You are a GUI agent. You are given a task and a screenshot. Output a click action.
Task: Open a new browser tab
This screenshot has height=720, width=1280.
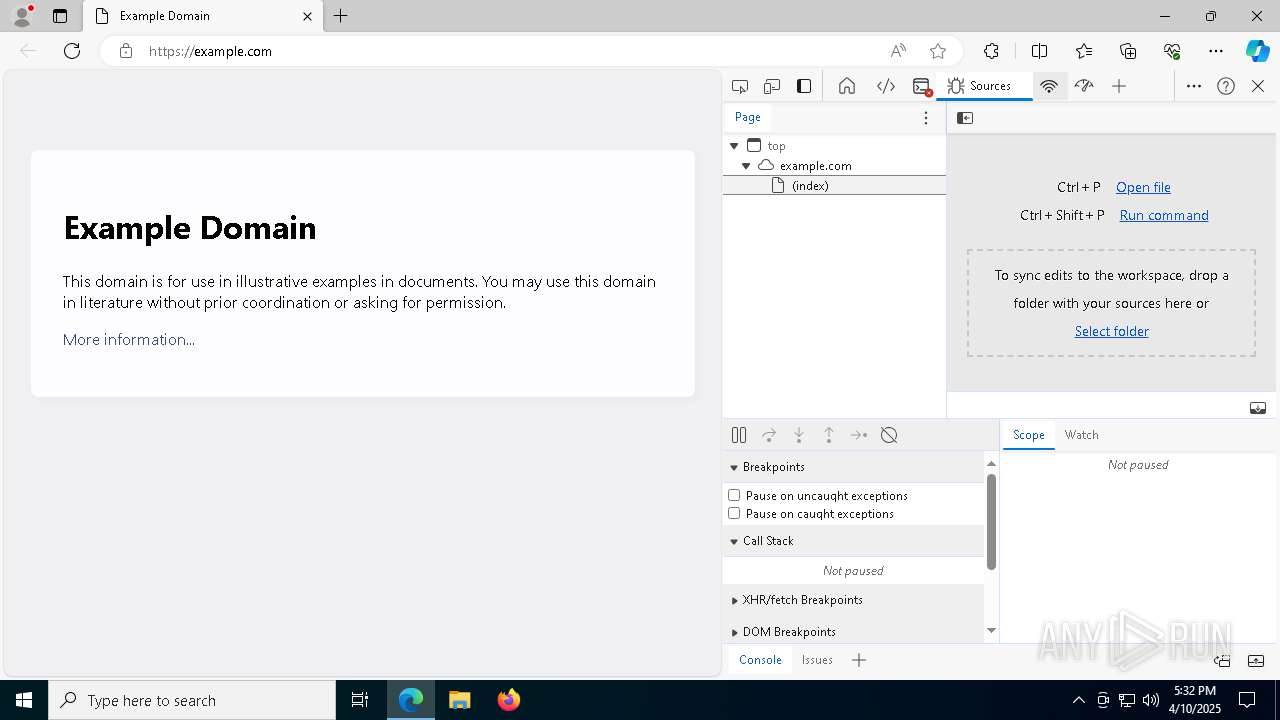pos(341,16)
